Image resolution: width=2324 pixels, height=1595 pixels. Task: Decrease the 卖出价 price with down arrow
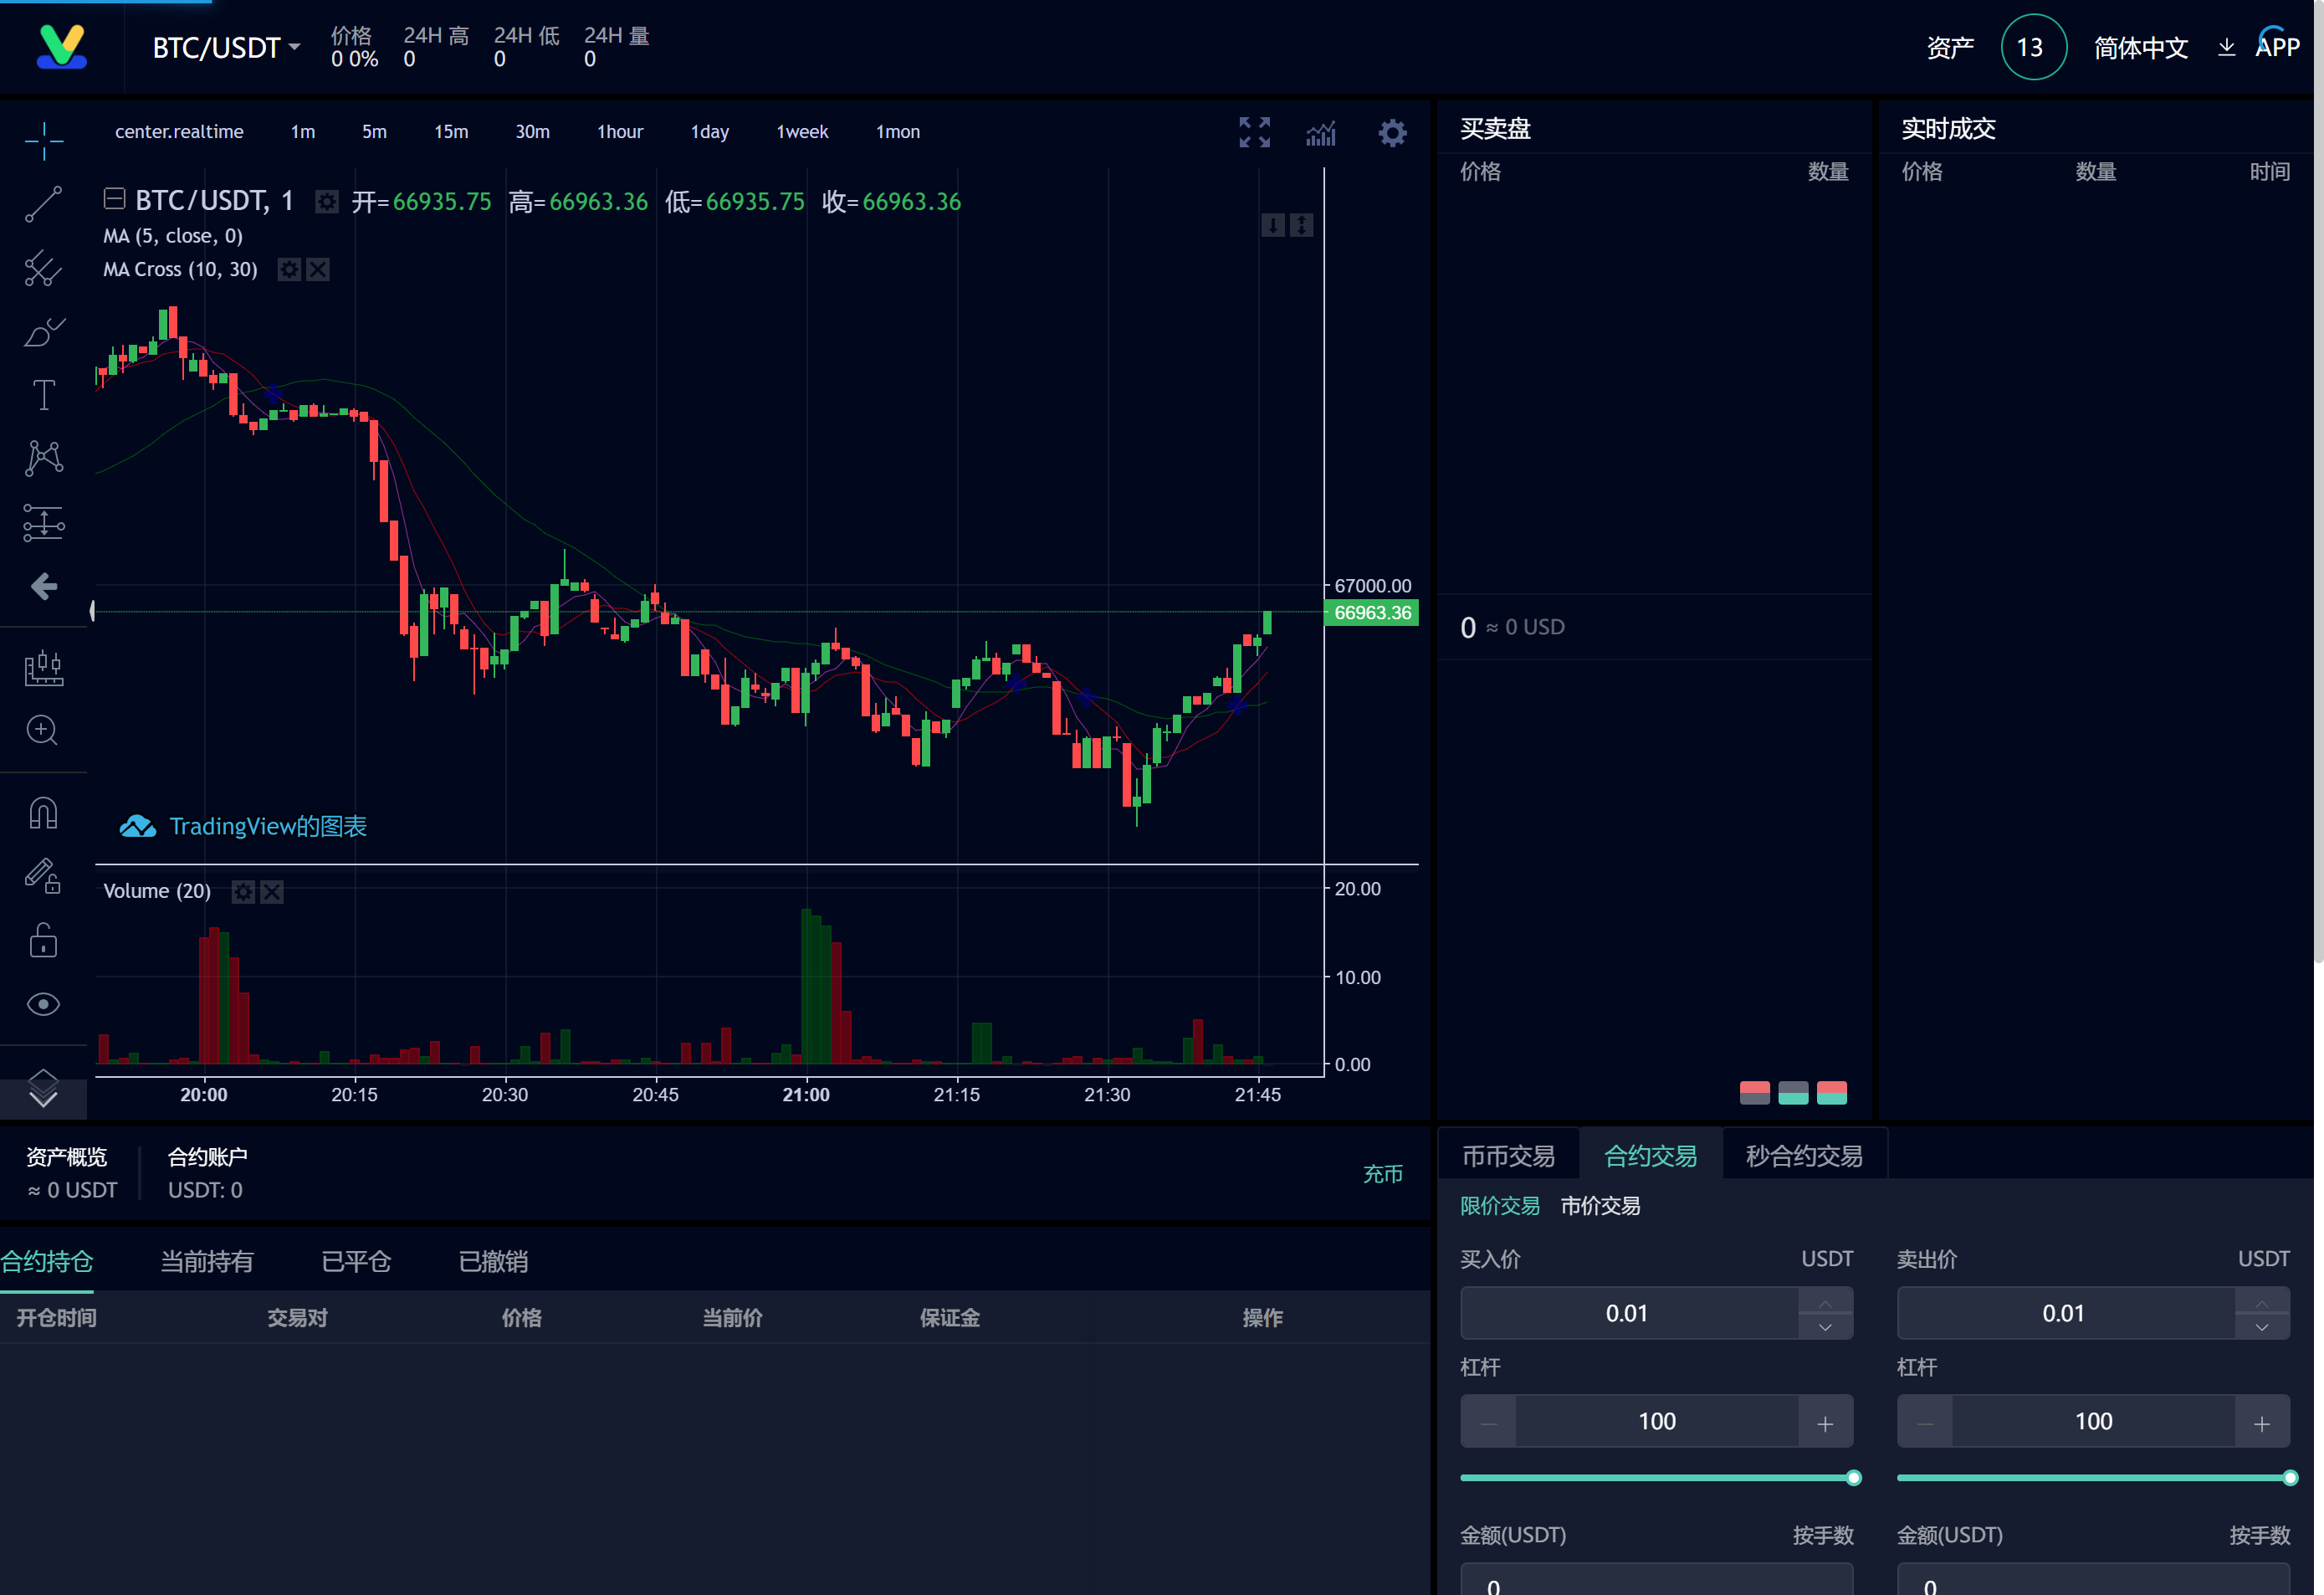pos(2262,1326)
